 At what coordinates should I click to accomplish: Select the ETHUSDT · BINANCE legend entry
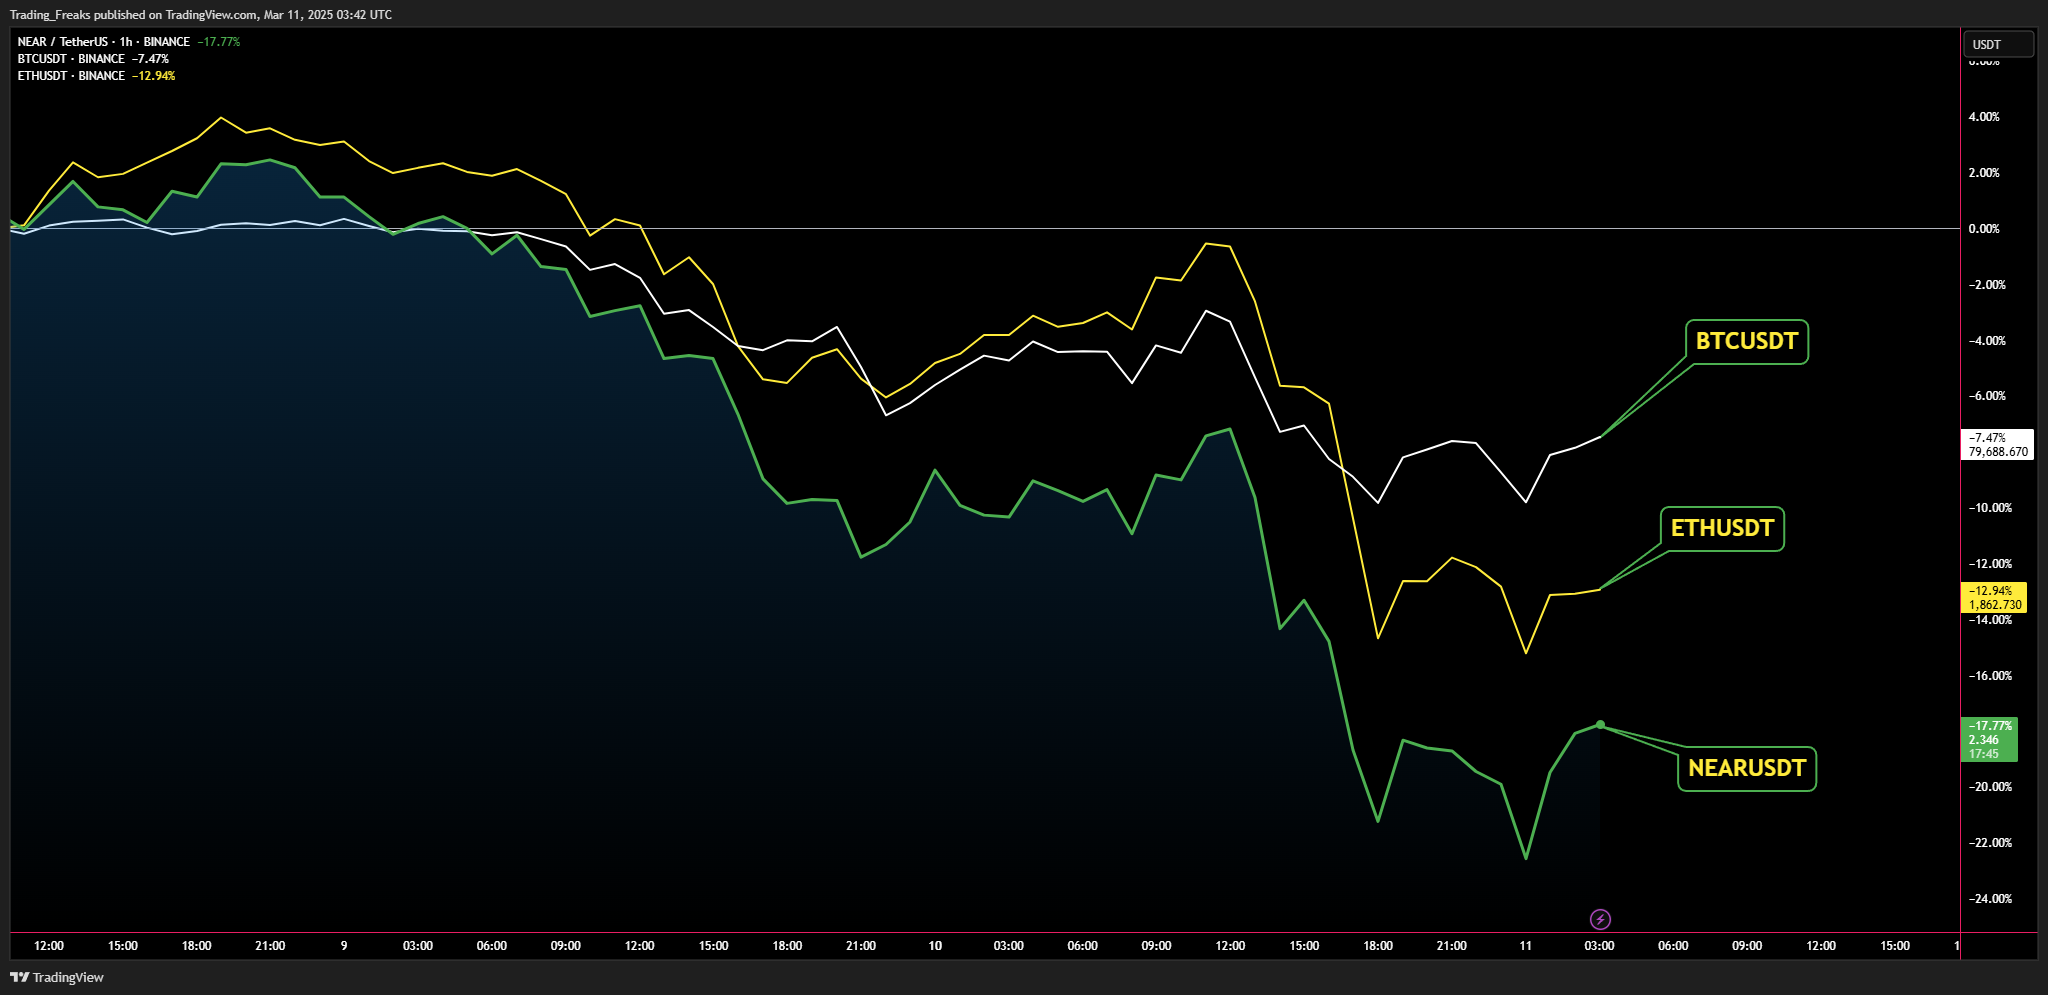pos(71,76)
